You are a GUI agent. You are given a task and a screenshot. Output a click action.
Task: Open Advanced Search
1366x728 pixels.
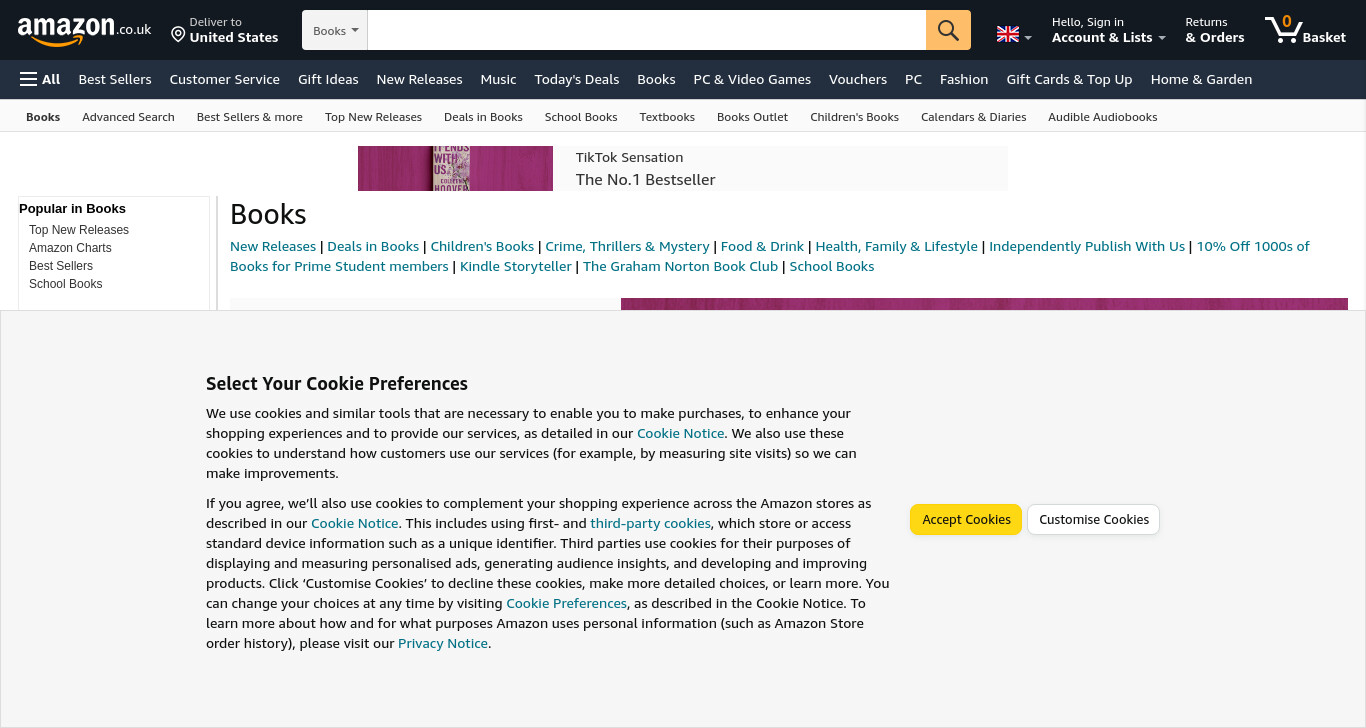[x=128, y=117]
